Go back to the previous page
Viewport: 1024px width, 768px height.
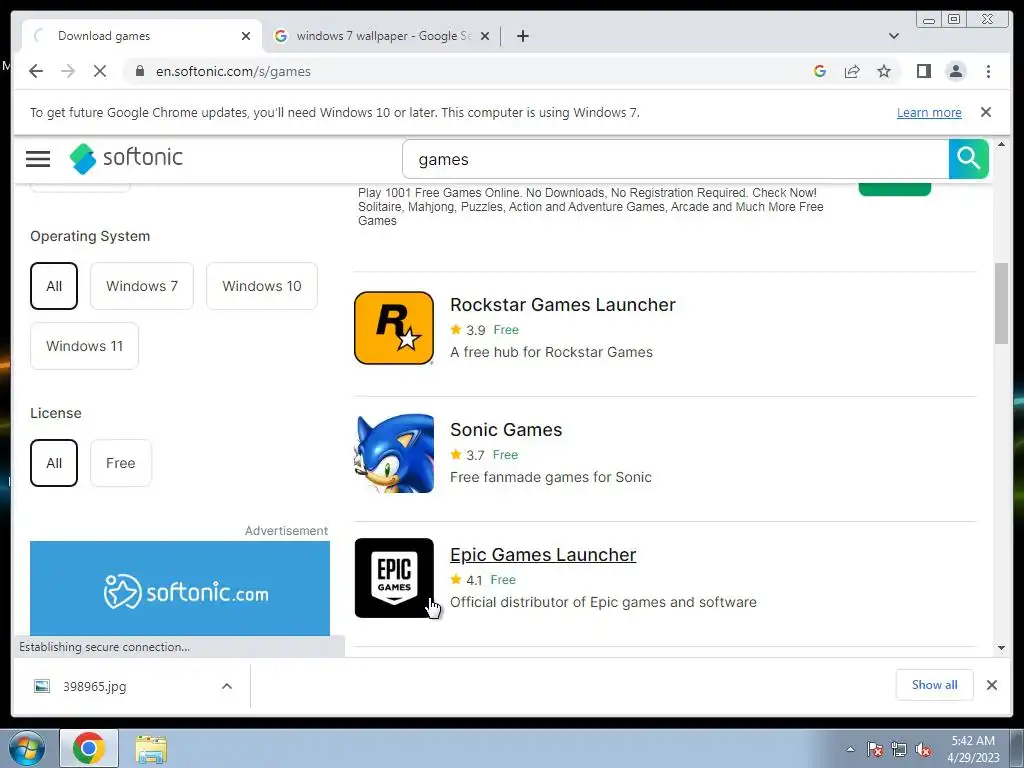pyautogui.click(x=36, y=71)
